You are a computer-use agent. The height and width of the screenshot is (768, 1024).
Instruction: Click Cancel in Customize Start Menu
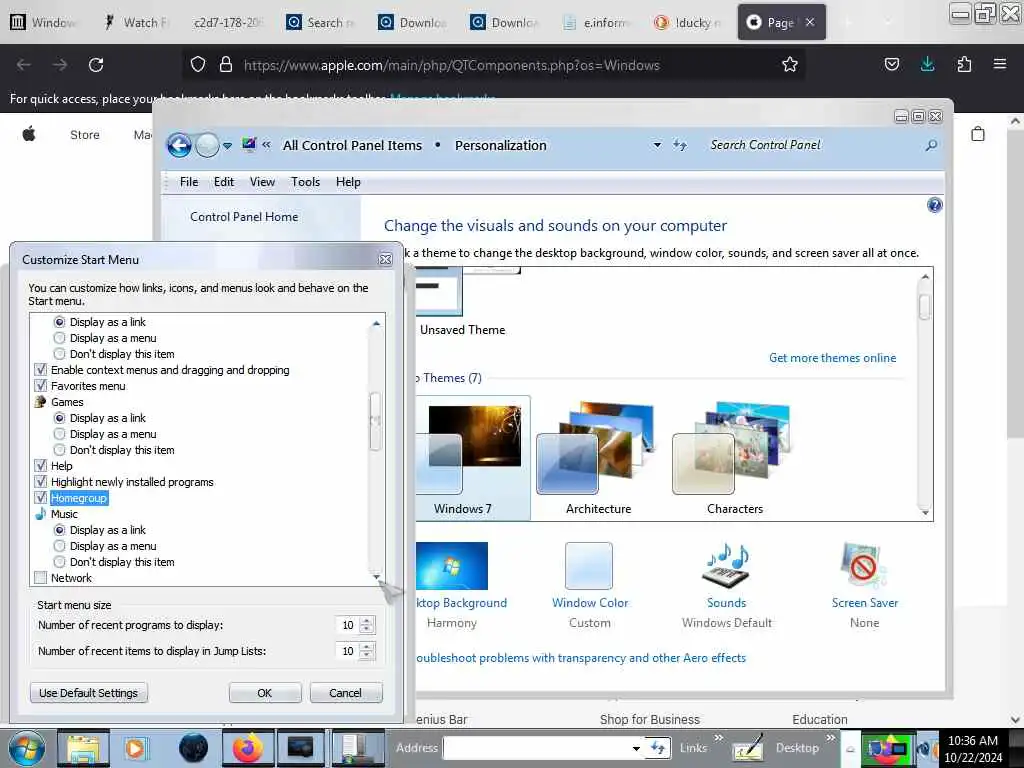tap(345, 693)
